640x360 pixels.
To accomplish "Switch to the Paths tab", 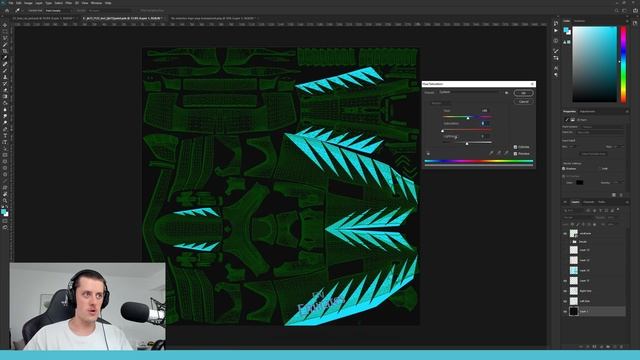I will click(602, 202).
